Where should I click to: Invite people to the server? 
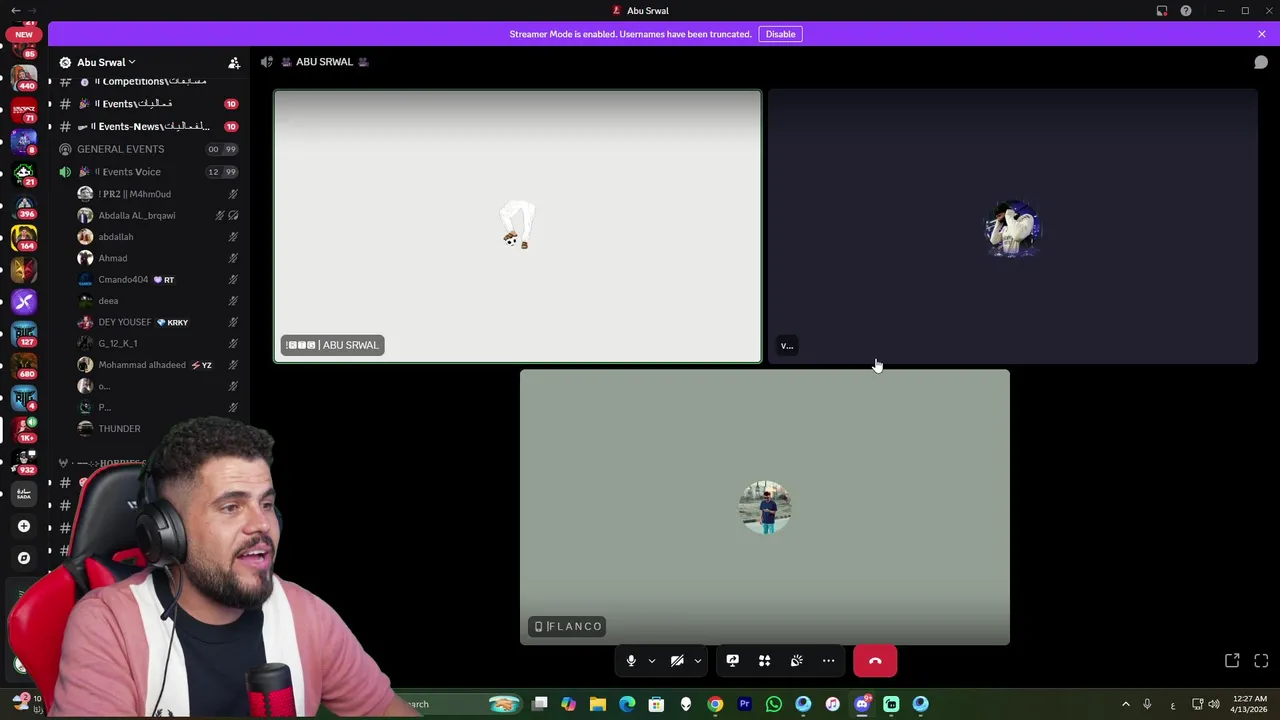[x=234, y=63]
